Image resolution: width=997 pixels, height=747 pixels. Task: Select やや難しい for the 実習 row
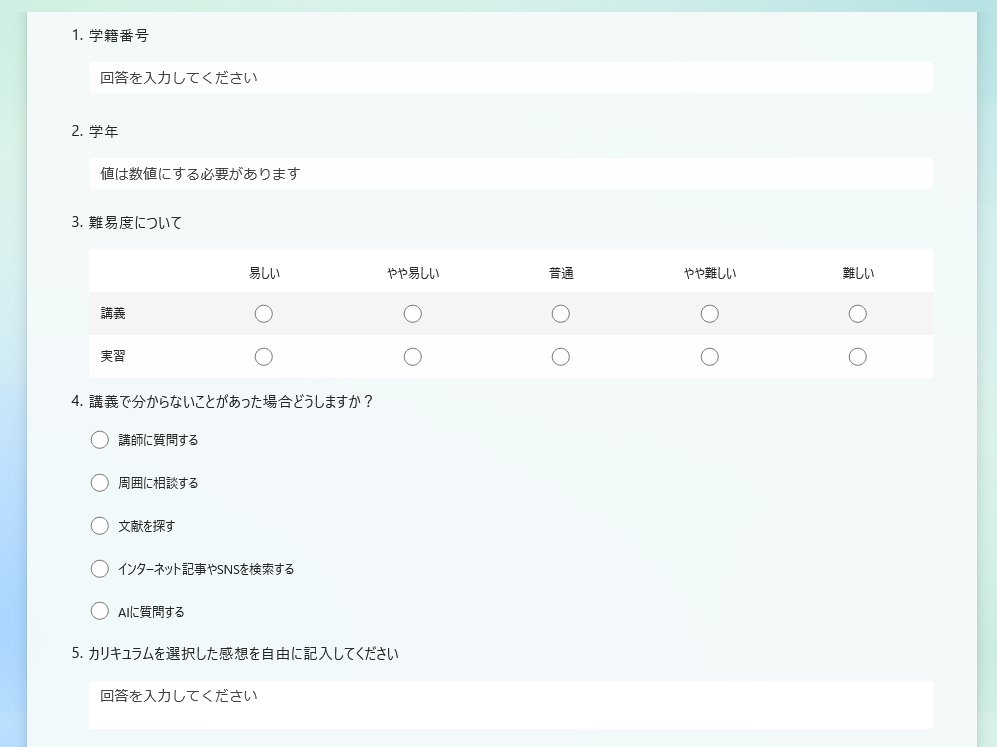[x=710, y=357]
